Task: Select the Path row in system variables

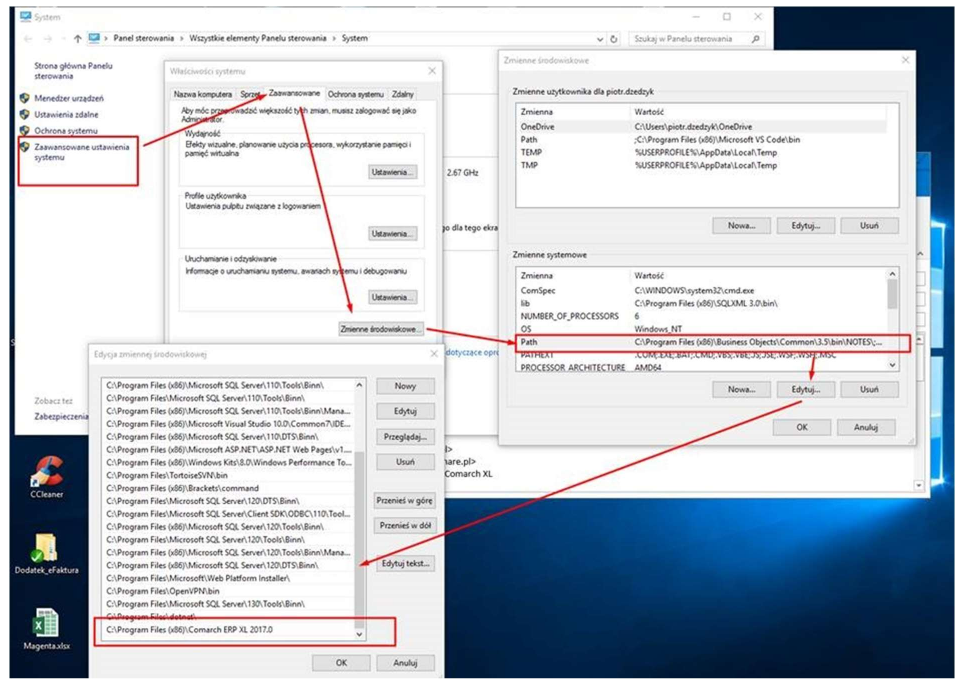Action: (x=702, y=342)
